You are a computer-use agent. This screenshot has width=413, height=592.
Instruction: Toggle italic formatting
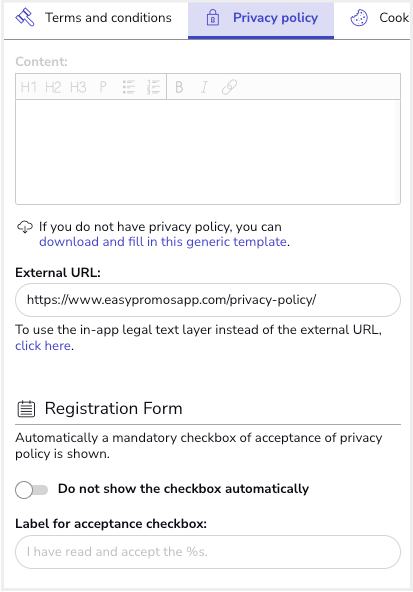coord(204,87)
